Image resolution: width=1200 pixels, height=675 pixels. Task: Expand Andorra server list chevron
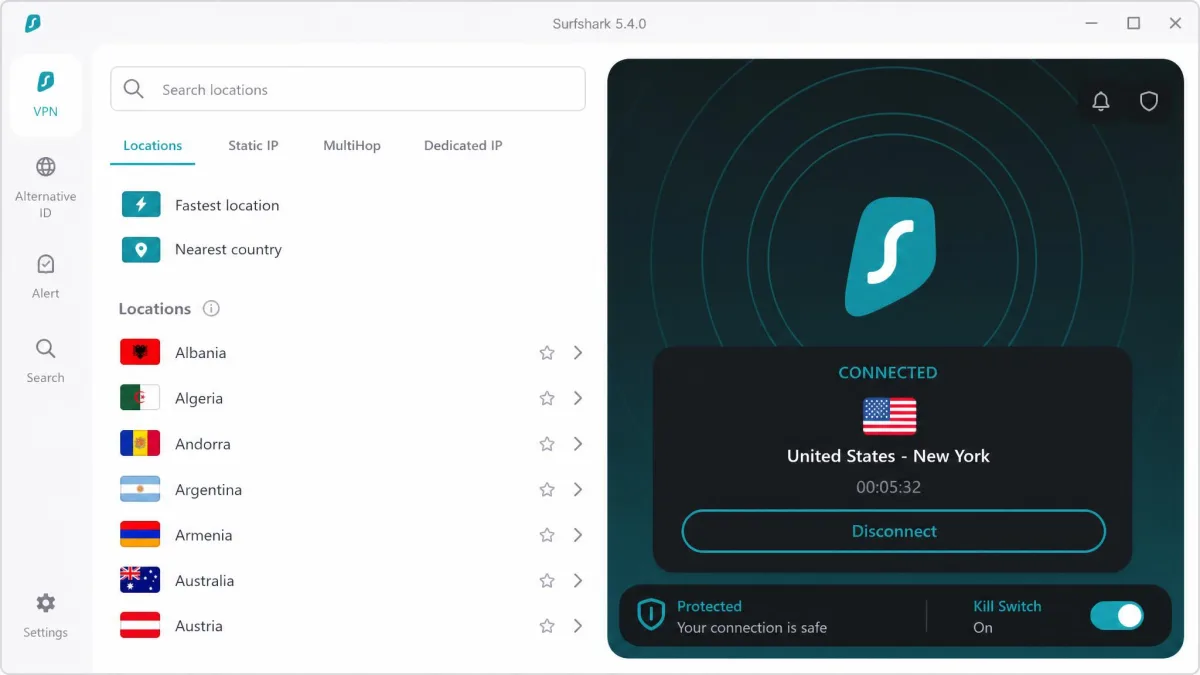pyautogui.click(x=578, y=444)
